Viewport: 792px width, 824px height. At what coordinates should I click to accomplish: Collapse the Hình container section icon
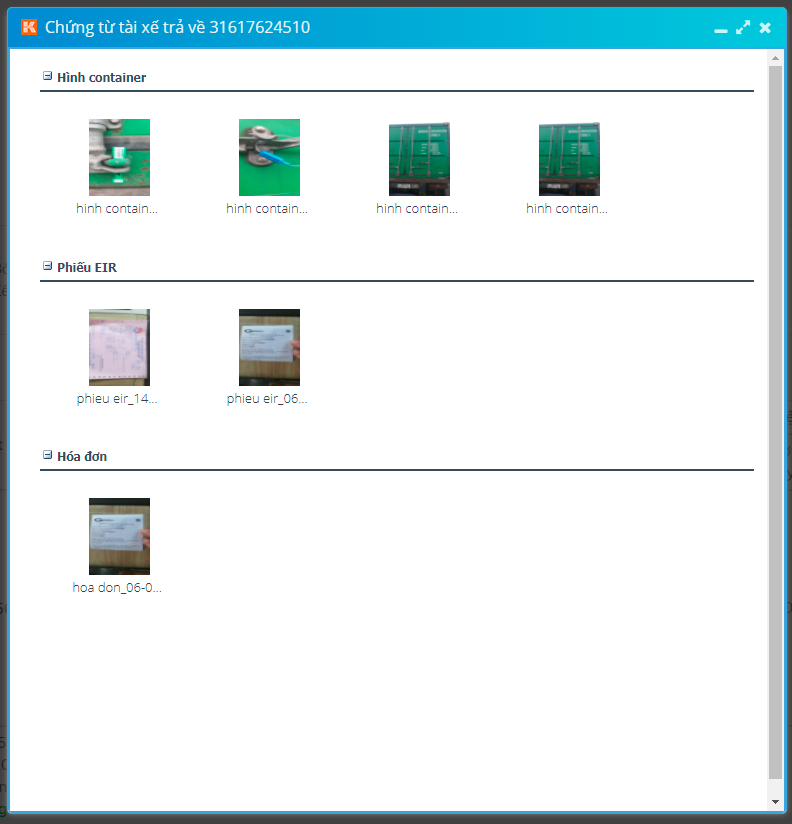click(47, 76)
